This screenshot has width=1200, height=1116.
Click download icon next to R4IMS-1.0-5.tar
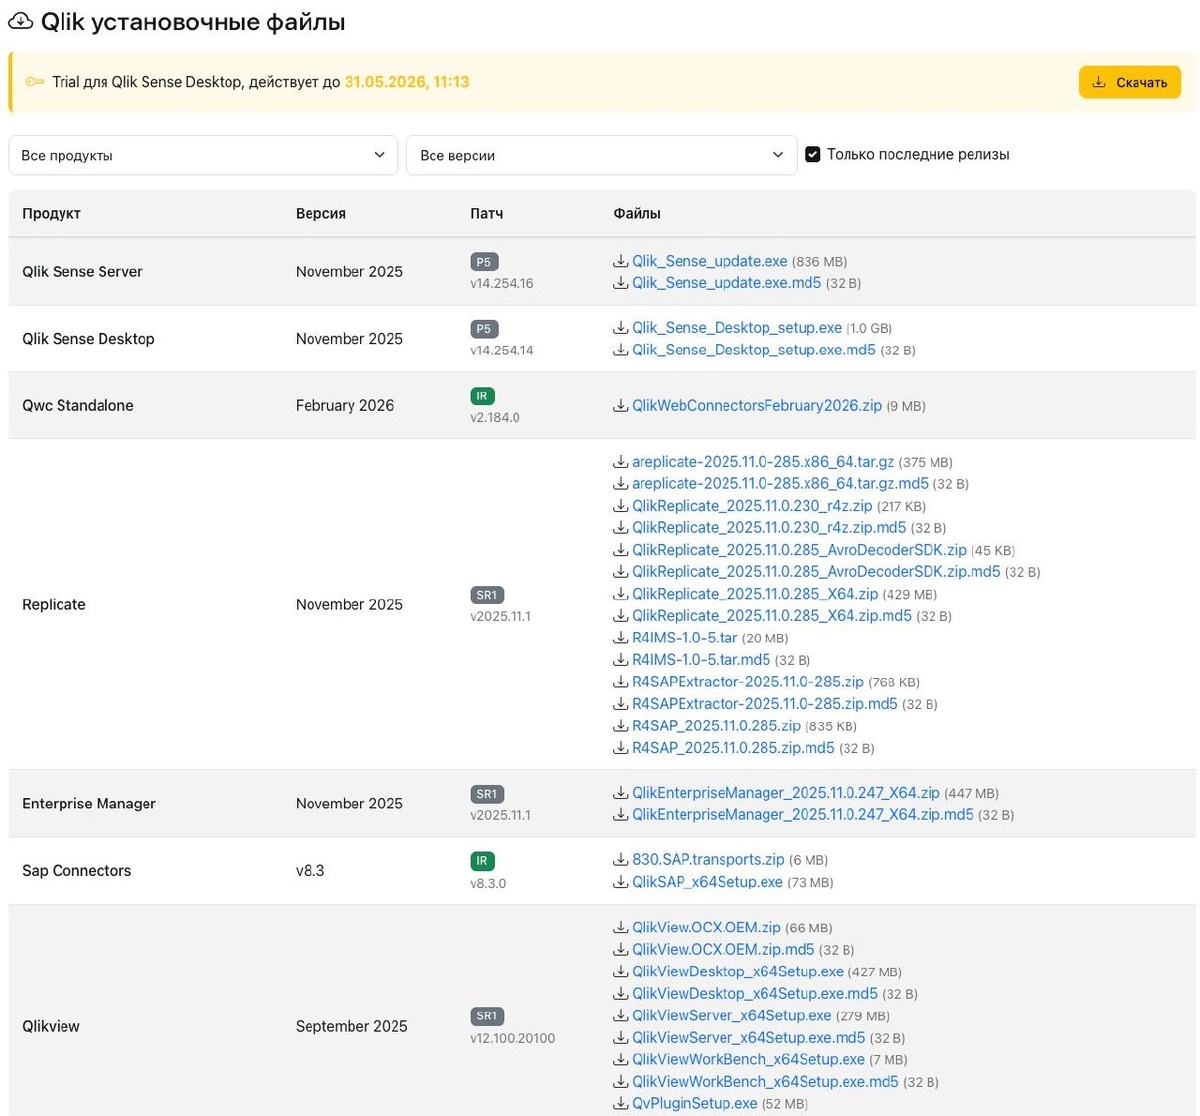coord(621,638)
